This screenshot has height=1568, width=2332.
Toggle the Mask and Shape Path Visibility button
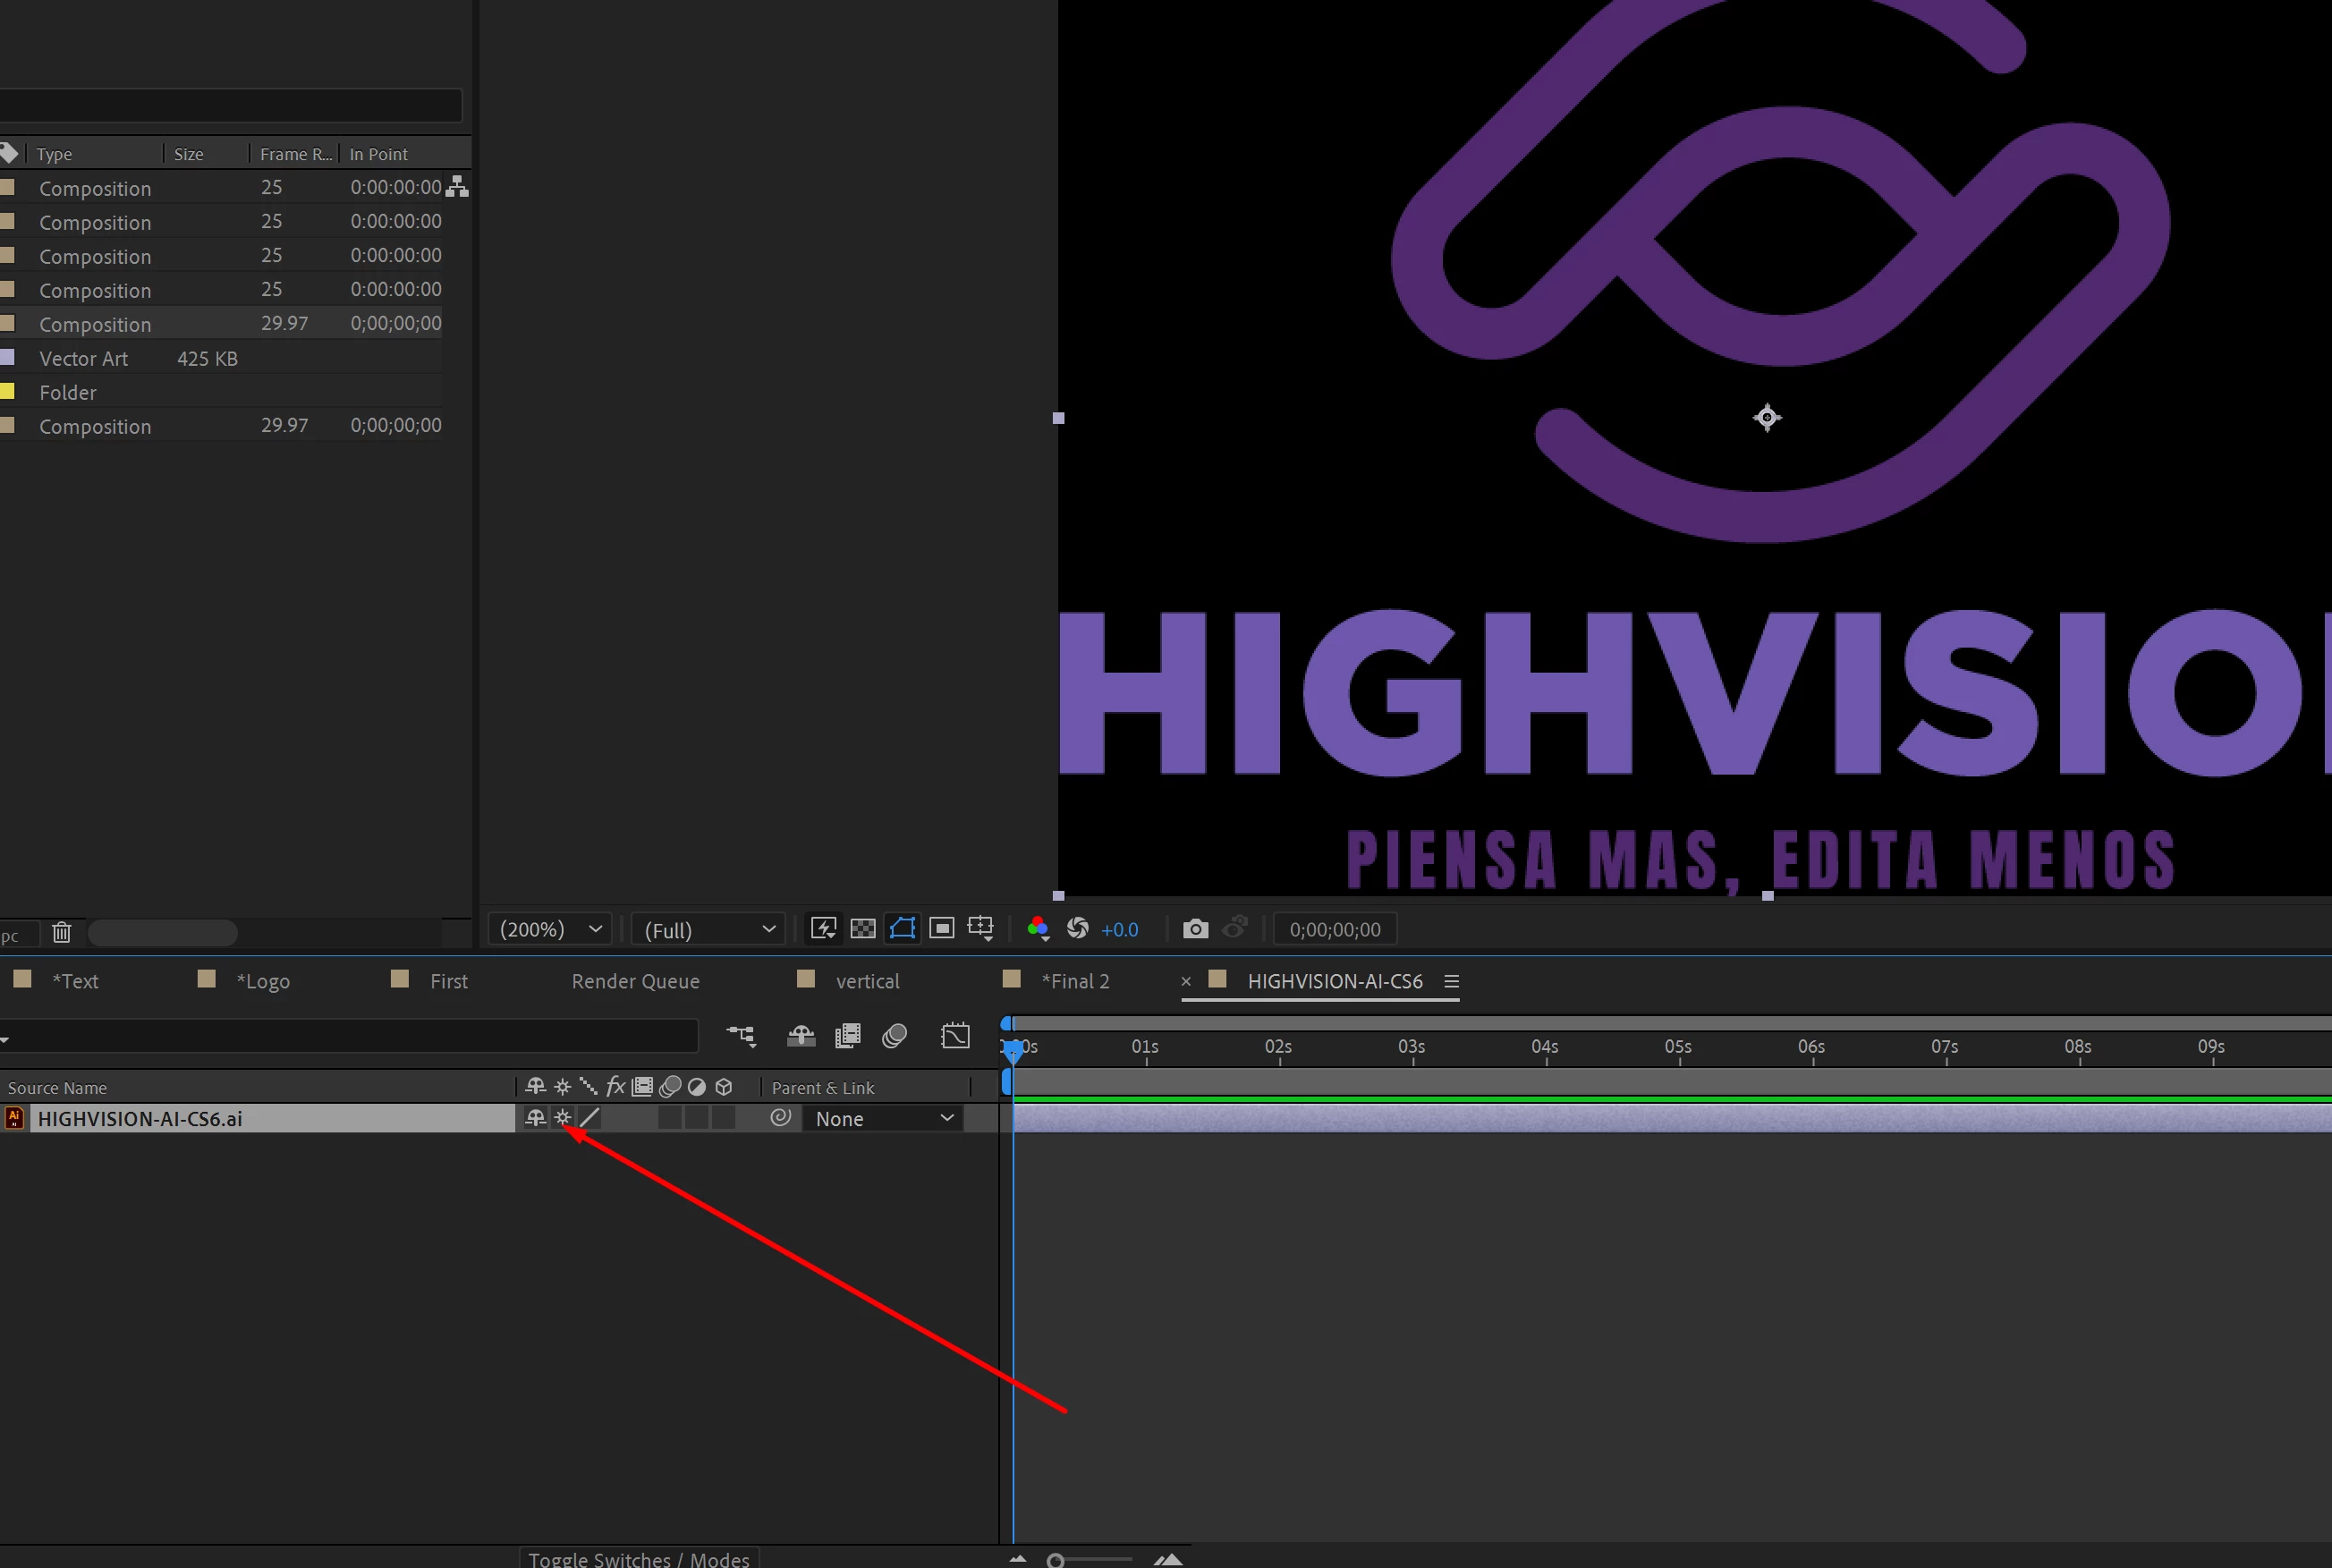pyautogui.click(x=902, y=929)
